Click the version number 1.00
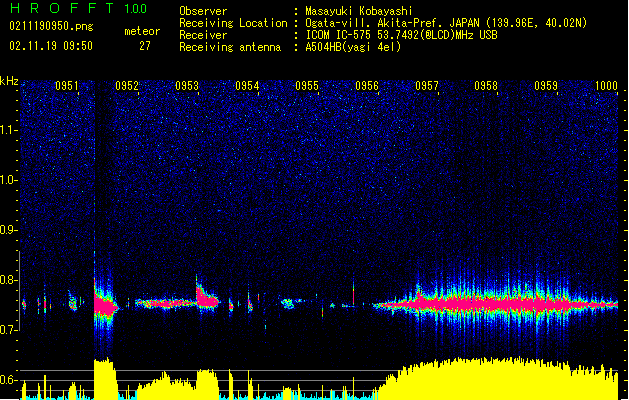This screenshot has height=400, width=629. pyautogui.click(x=136, y=8)
